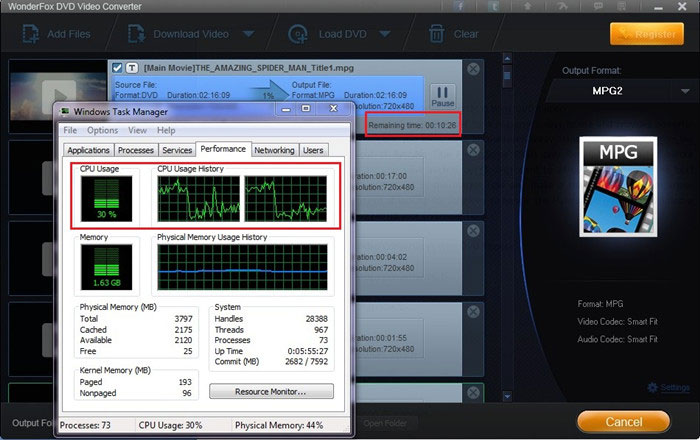
Task: Open the Help menu in Task Manager
Action: pyautogui.click(x=166, y=130)
